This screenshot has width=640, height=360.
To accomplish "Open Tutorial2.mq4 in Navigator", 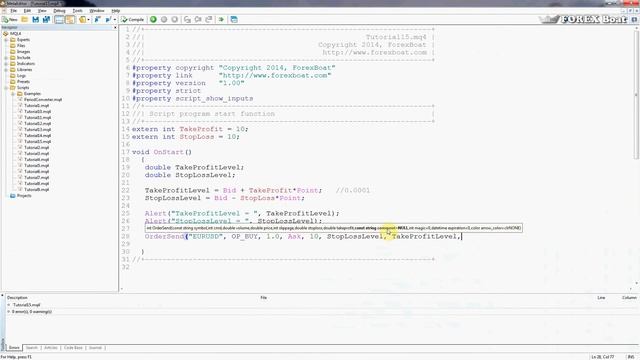I will click(36, 148).
